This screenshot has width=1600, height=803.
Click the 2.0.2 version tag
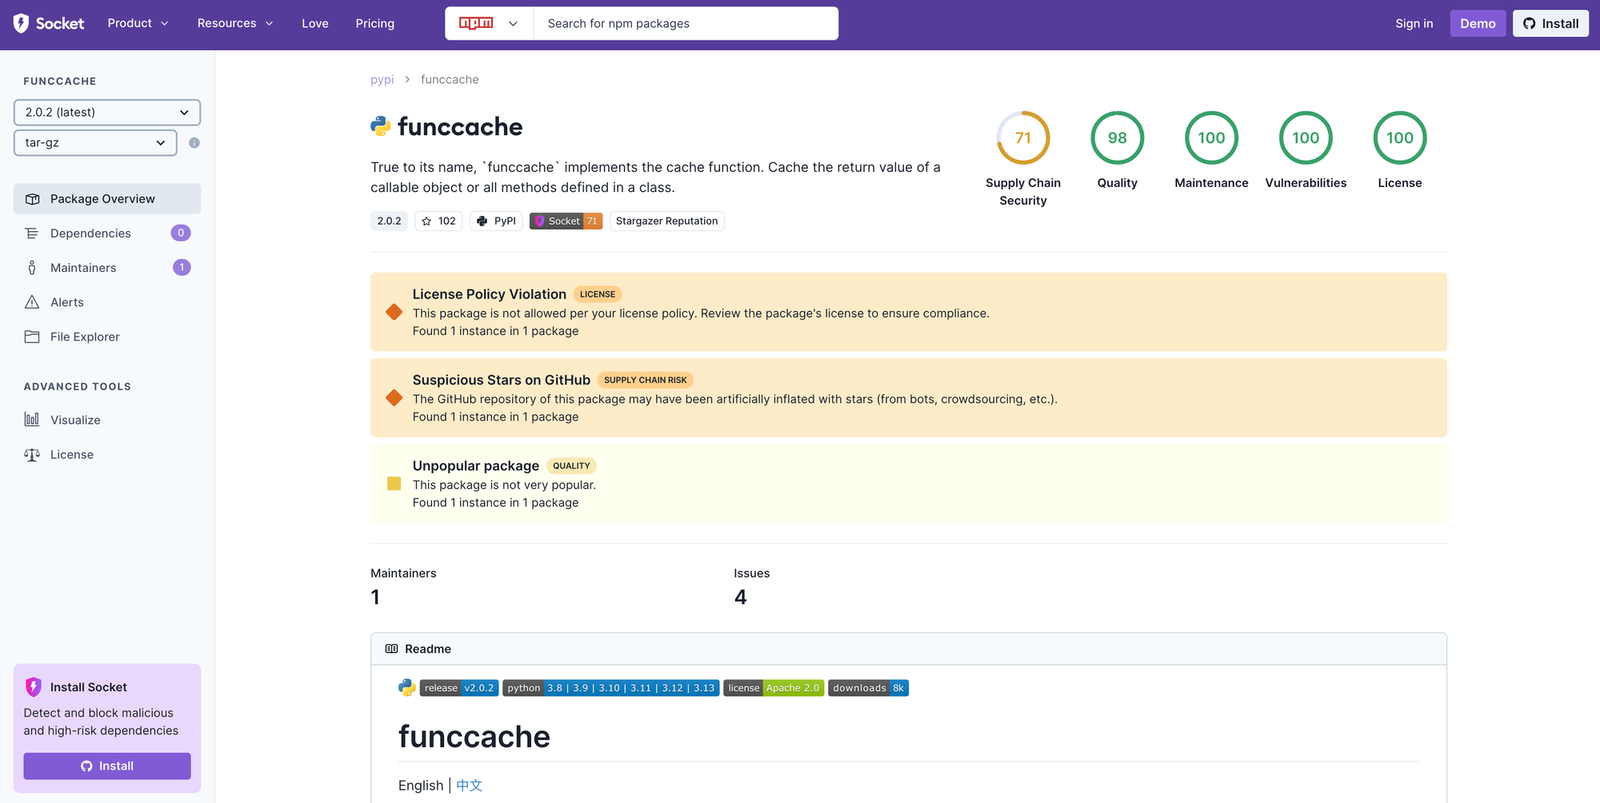click(389, 221)
